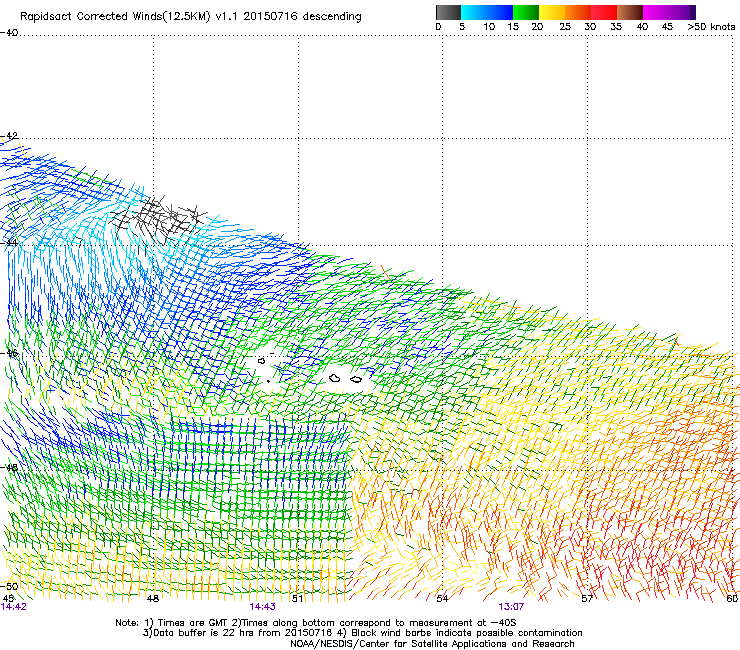Click the yellow 20-25 knots legend swatch
The height and width of the screenshot is (650, 740).
552,12
